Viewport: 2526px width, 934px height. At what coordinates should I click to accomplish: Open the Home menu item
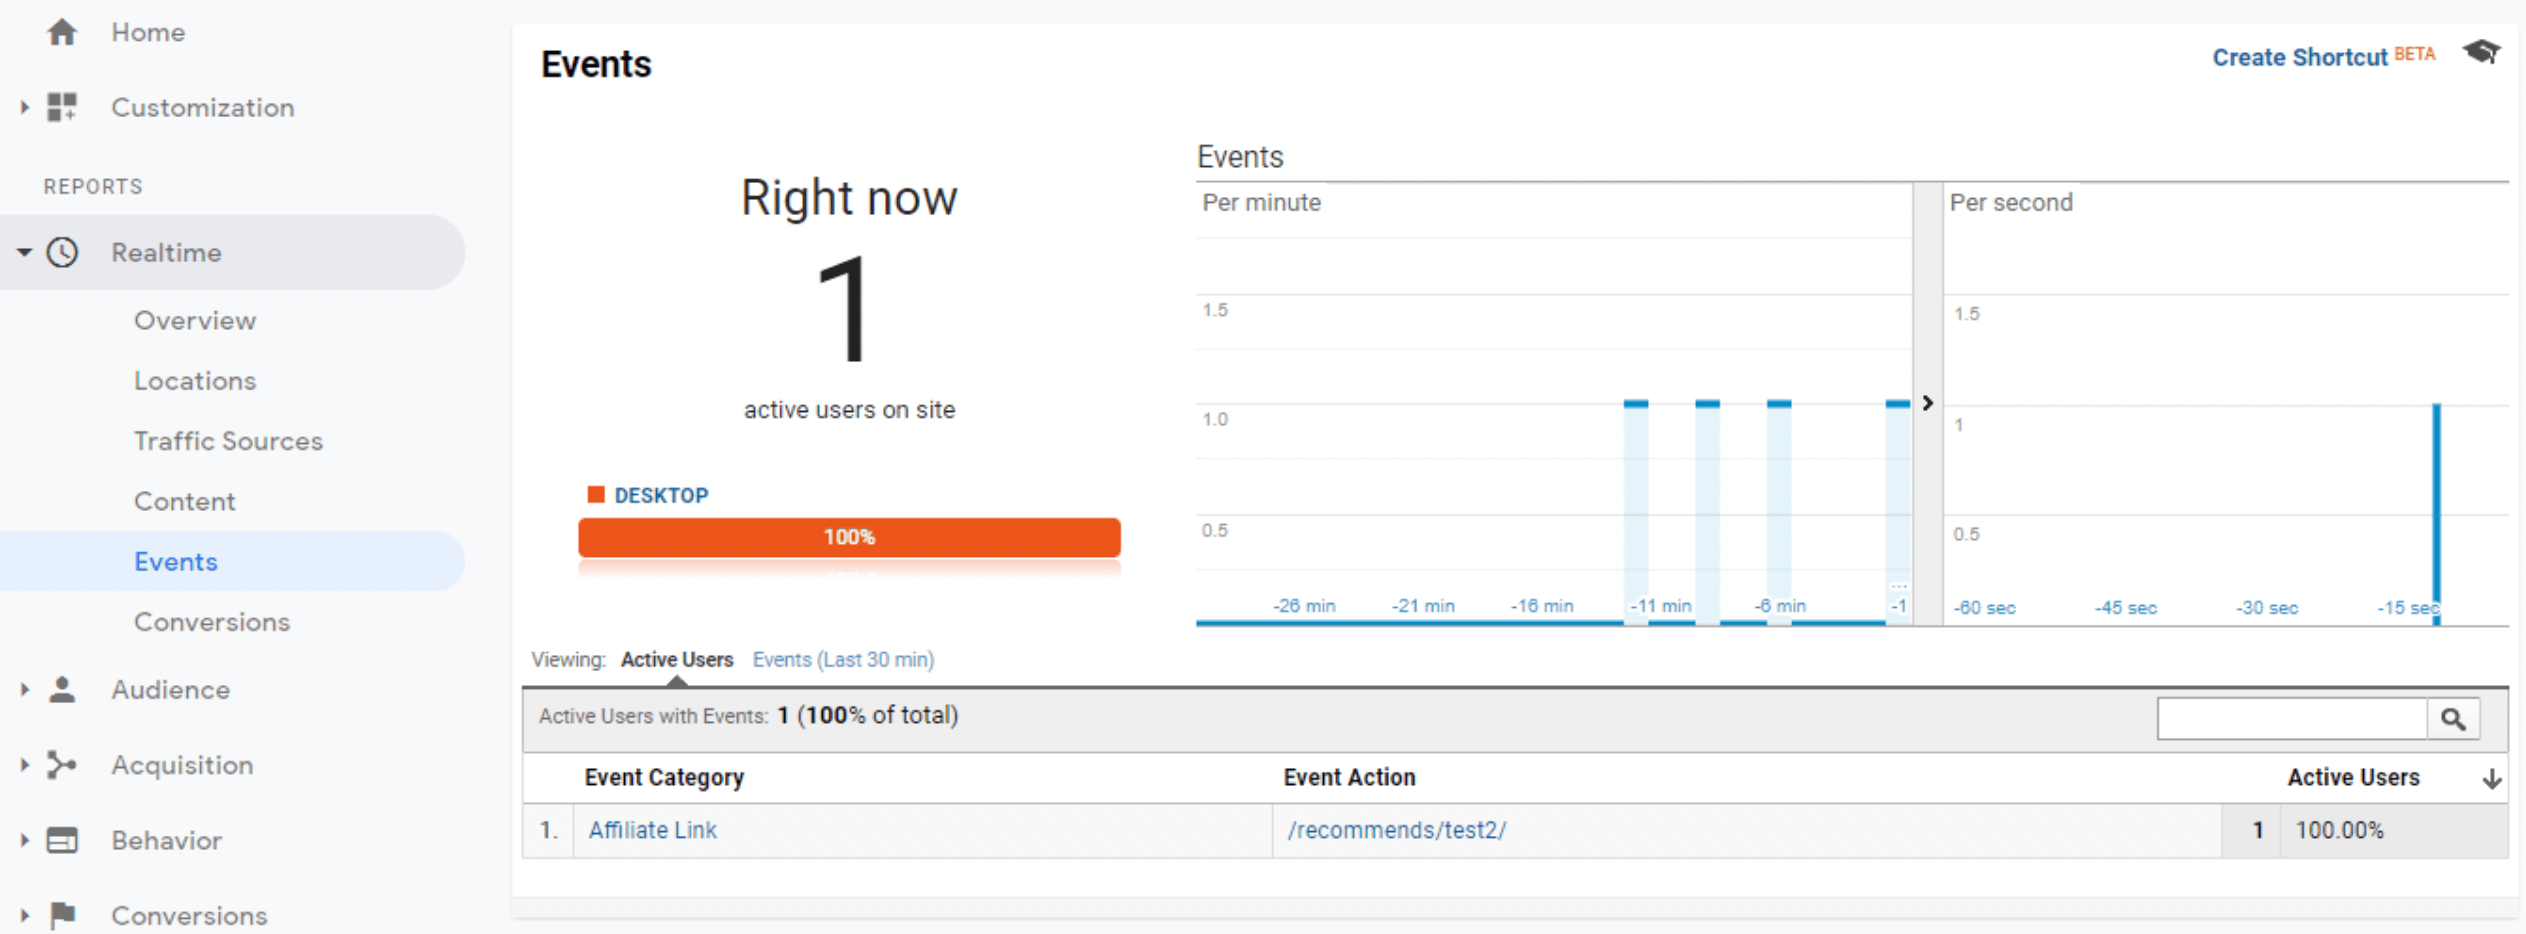point(148,33)
